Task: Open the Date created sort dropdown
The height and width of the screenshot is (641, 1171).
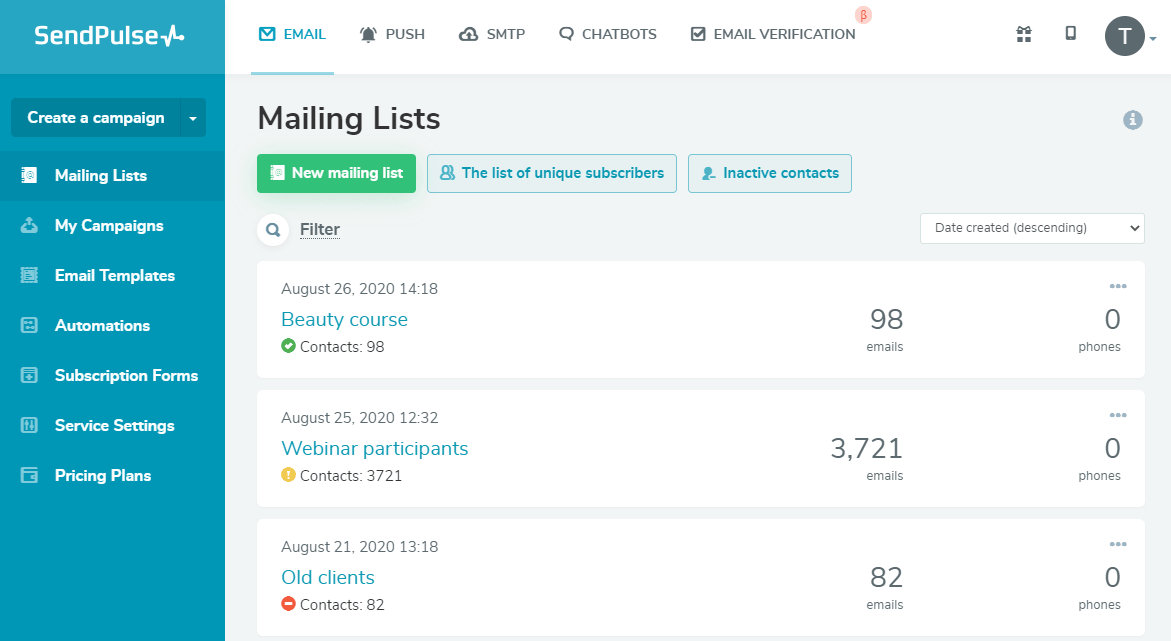Action: (1031, 228)
